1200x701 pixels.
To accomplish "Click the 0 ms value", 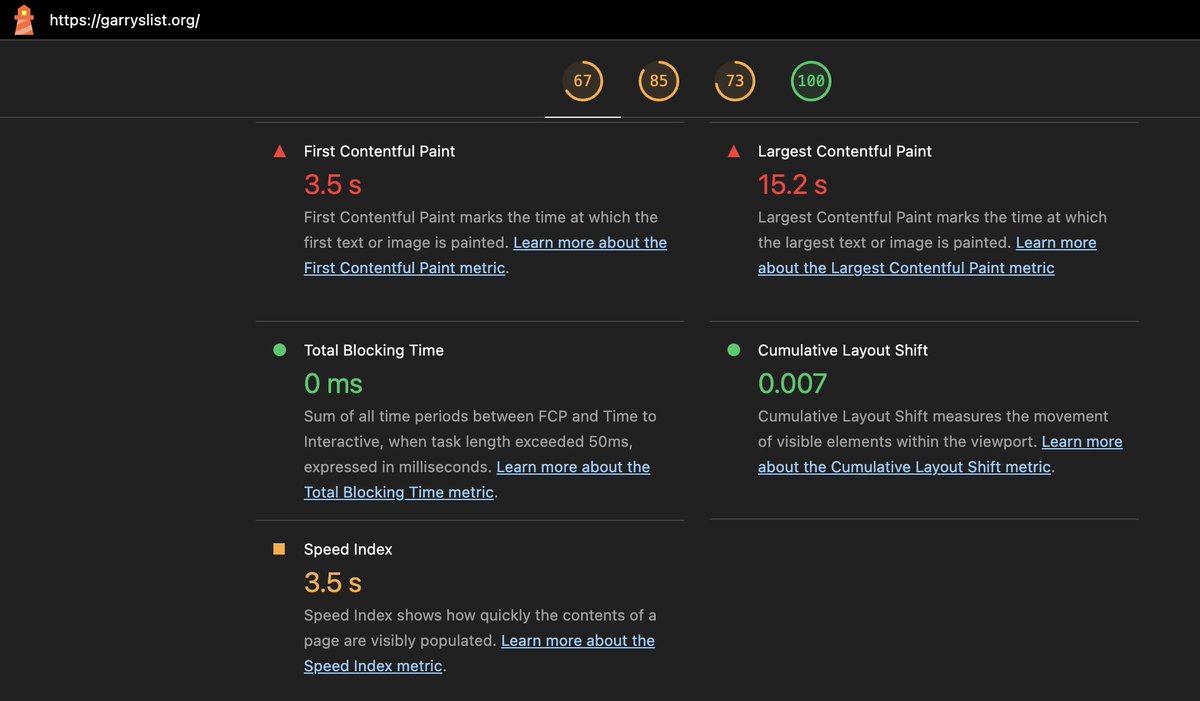I will tap(333, 384).
